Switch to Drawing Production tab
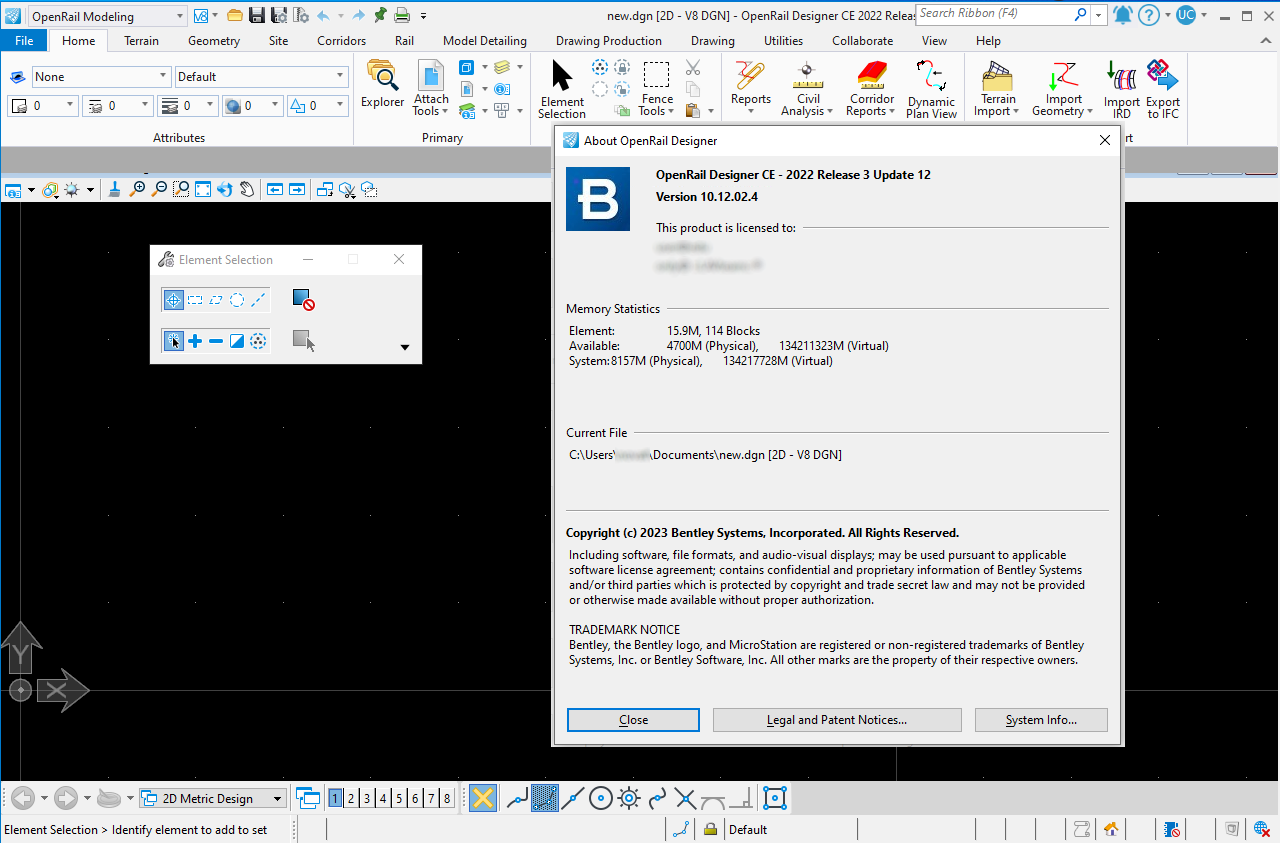Screen dimensions: 1280x843 609,41
